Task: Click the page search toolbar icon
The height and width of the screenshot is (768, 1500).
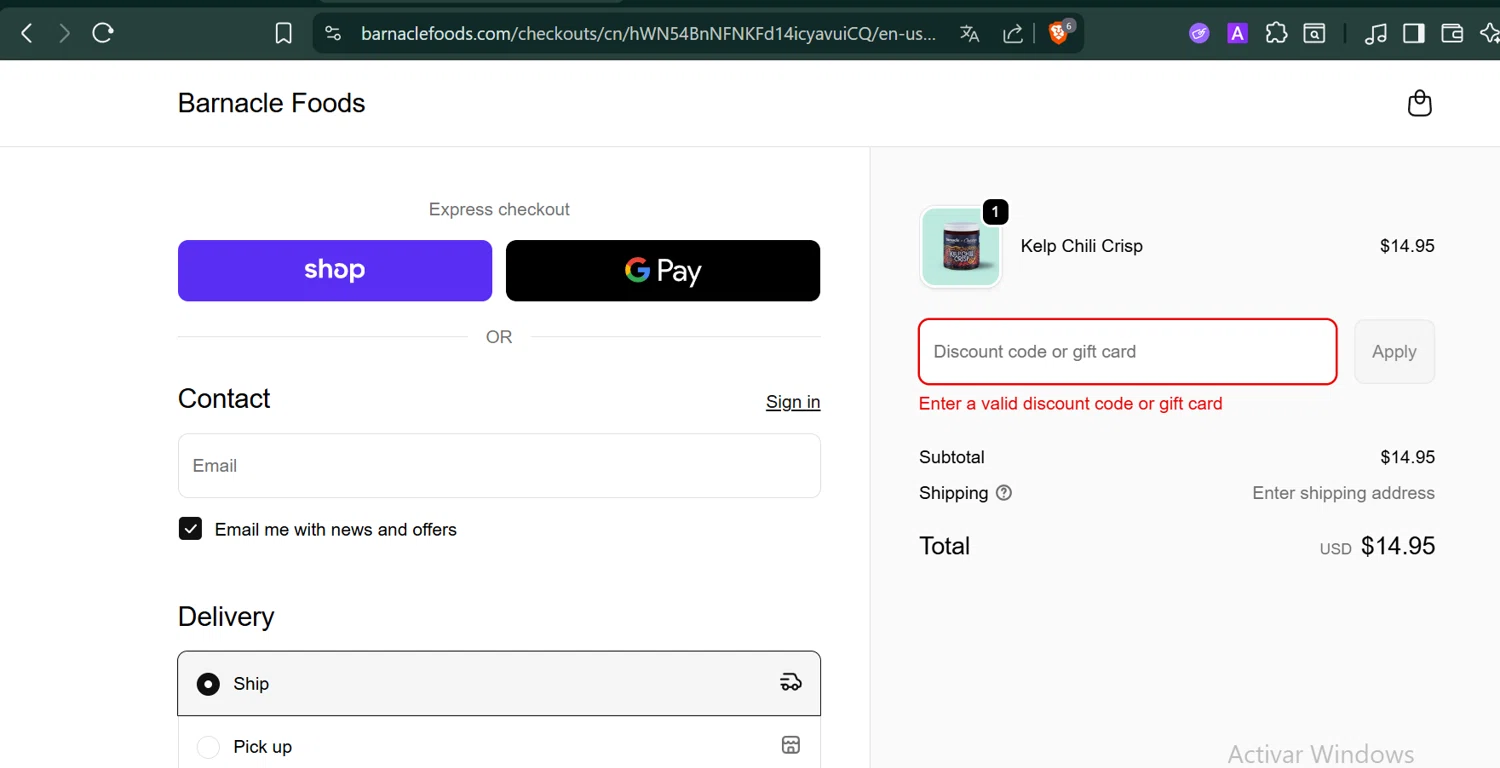Action: pyautogui.click(x=1315, y=34)
